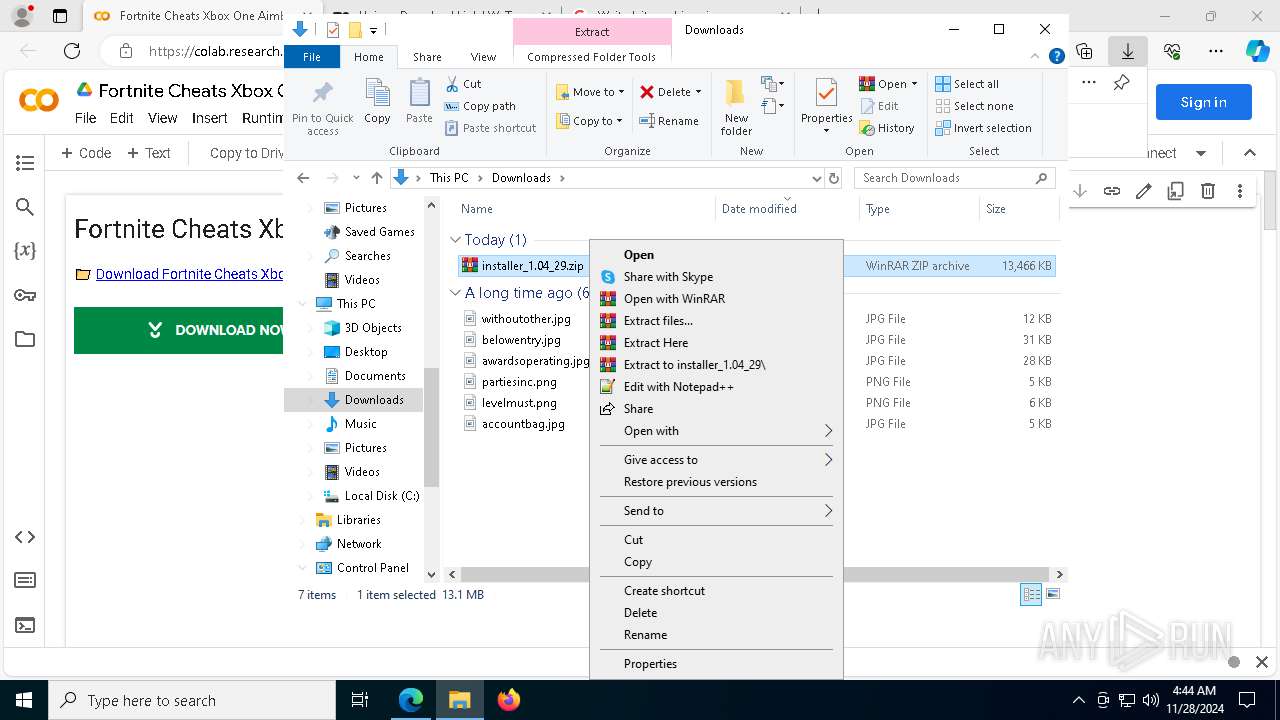Click the Search Downloads field
This screenshot has height=720, width=1280.
(x=954, y=178)
